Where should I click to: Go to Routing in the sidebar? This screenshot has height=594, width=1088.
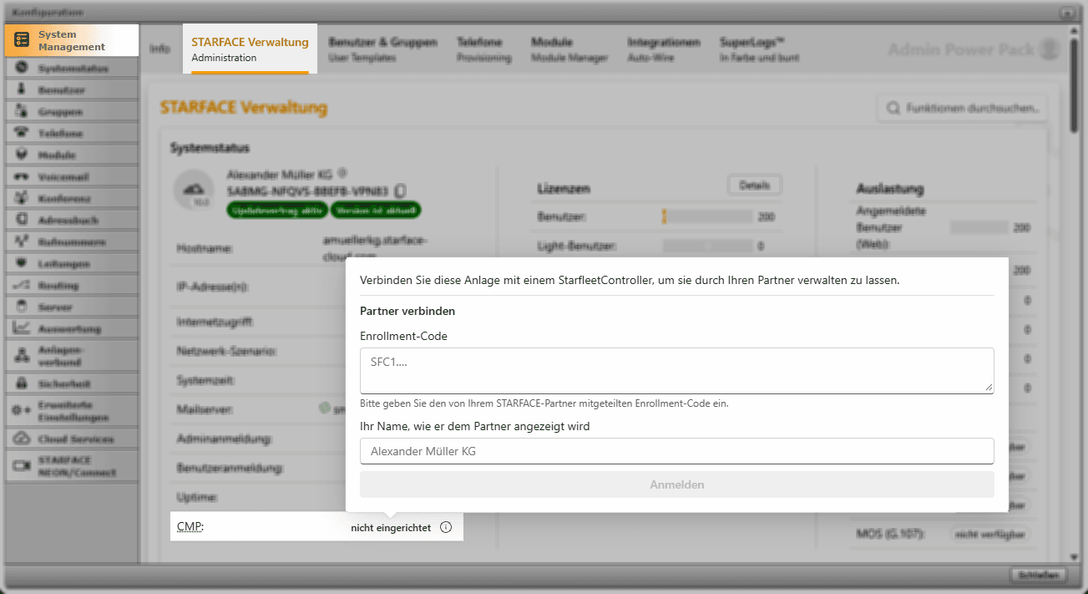tap(71, 285)
